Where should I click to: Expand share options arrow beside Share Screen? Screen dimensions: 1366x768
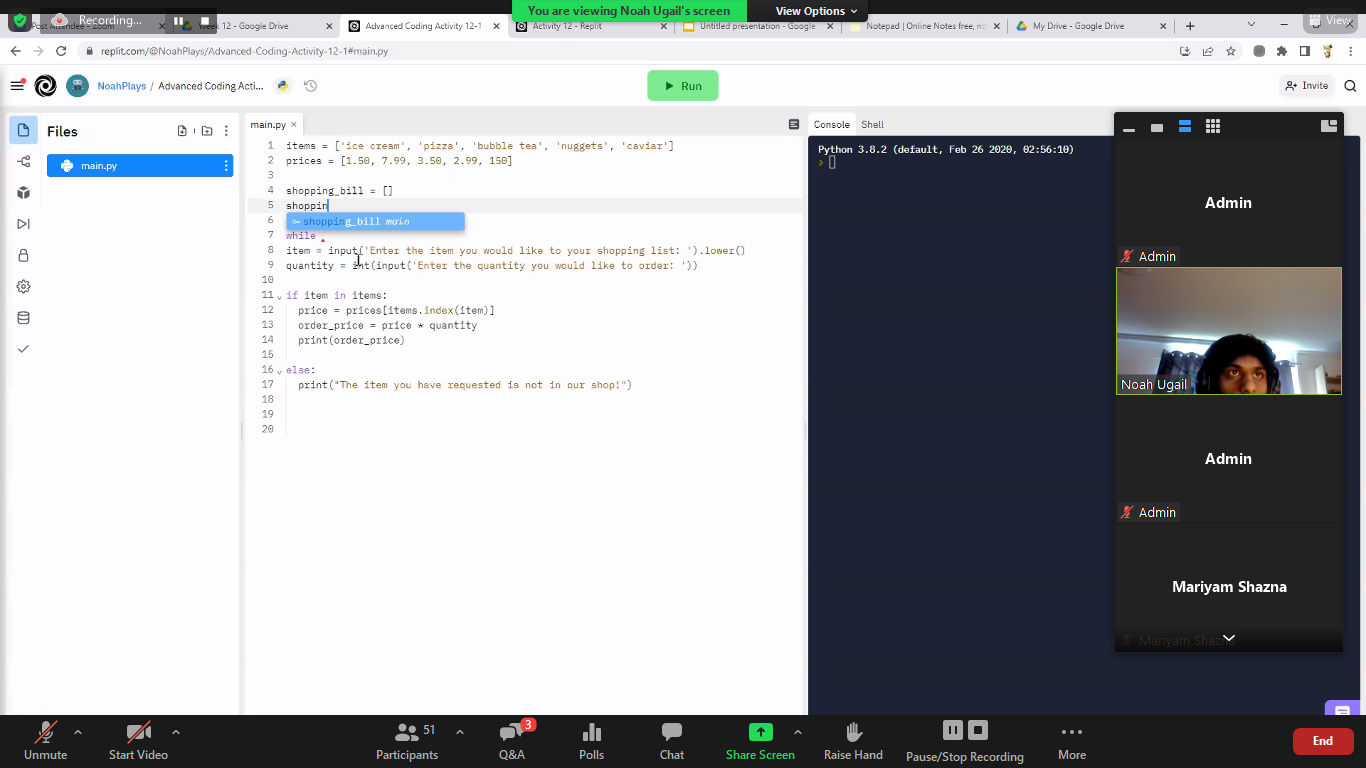(x=798, y=732)
